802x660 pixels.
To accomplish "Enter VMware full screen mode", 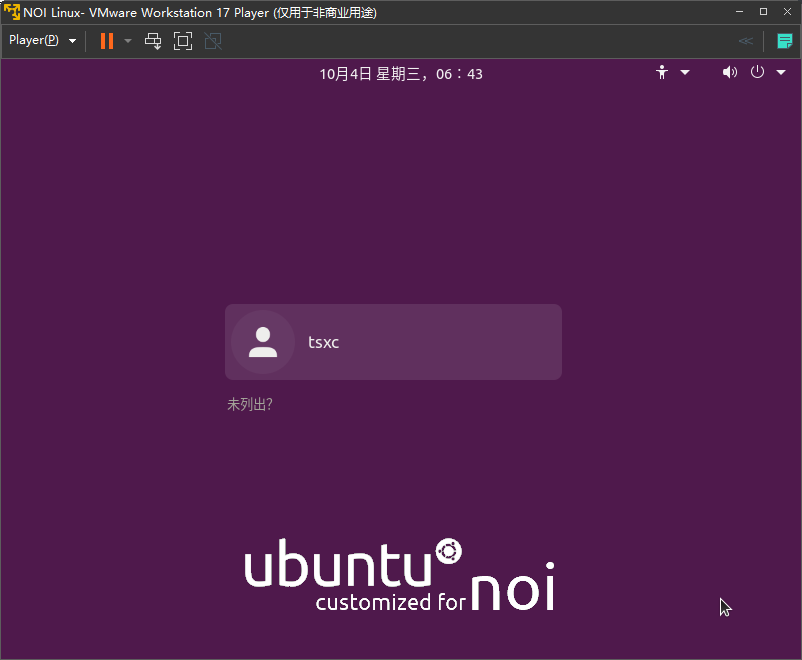I will coord(182,41).
